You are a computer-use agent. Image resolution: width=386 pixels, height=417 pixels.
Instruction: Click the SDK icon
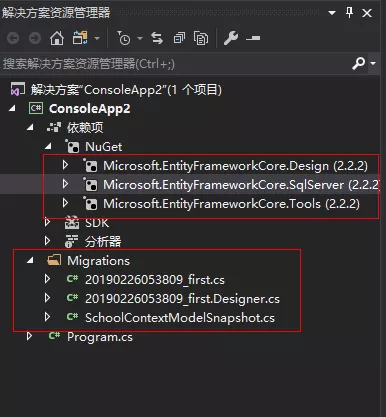click(72, 223)
